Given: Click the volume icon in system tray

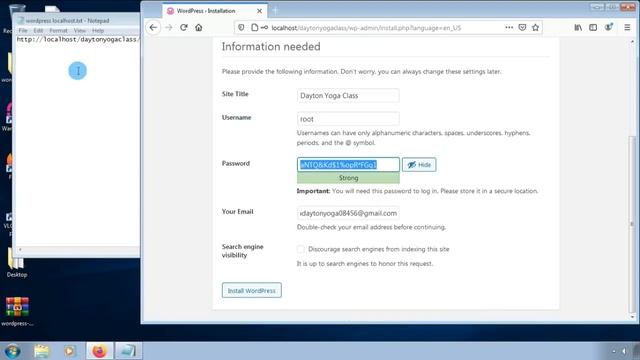Looking at the screenshot, I should click(x=624, y=351).
